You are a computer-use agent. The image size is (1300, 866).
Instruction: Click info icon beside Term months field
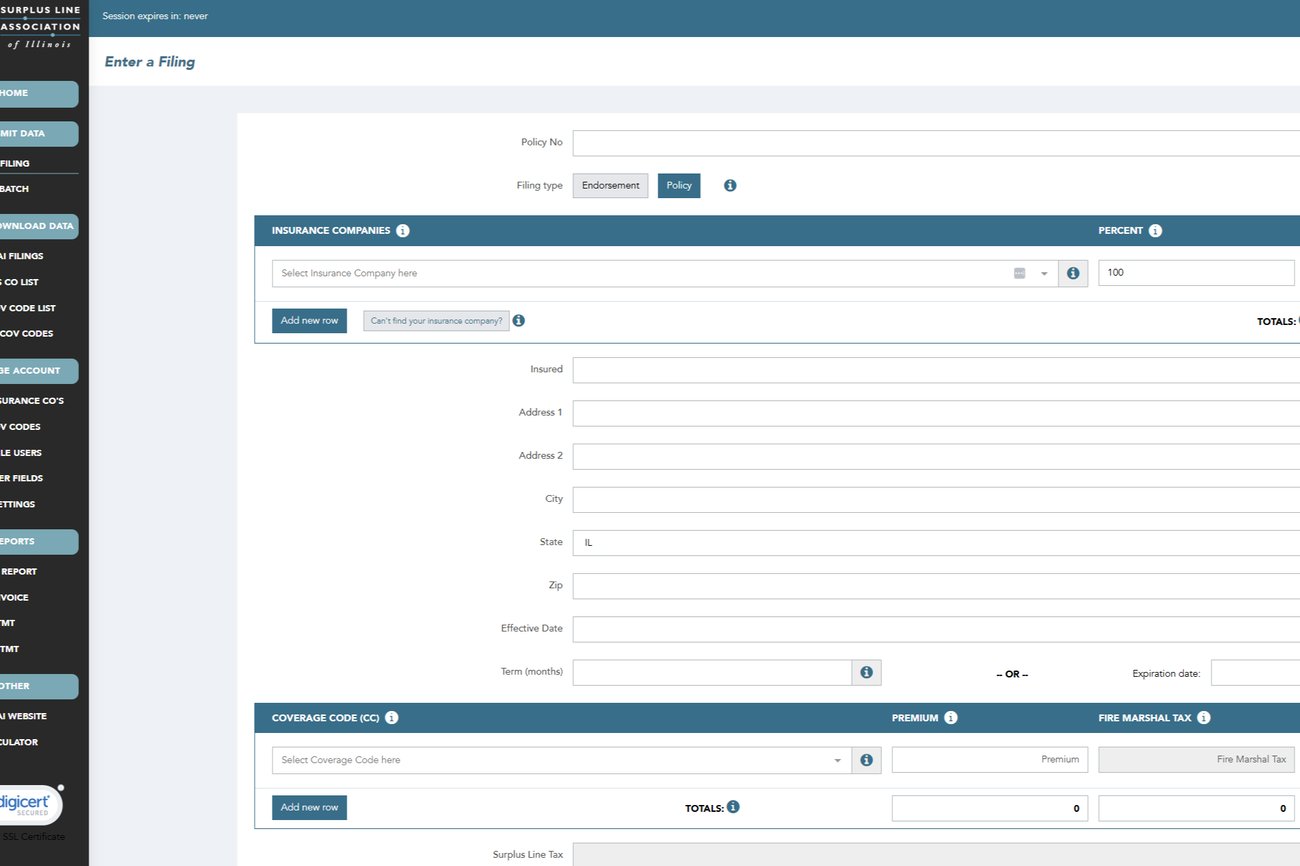click(866, 673)
